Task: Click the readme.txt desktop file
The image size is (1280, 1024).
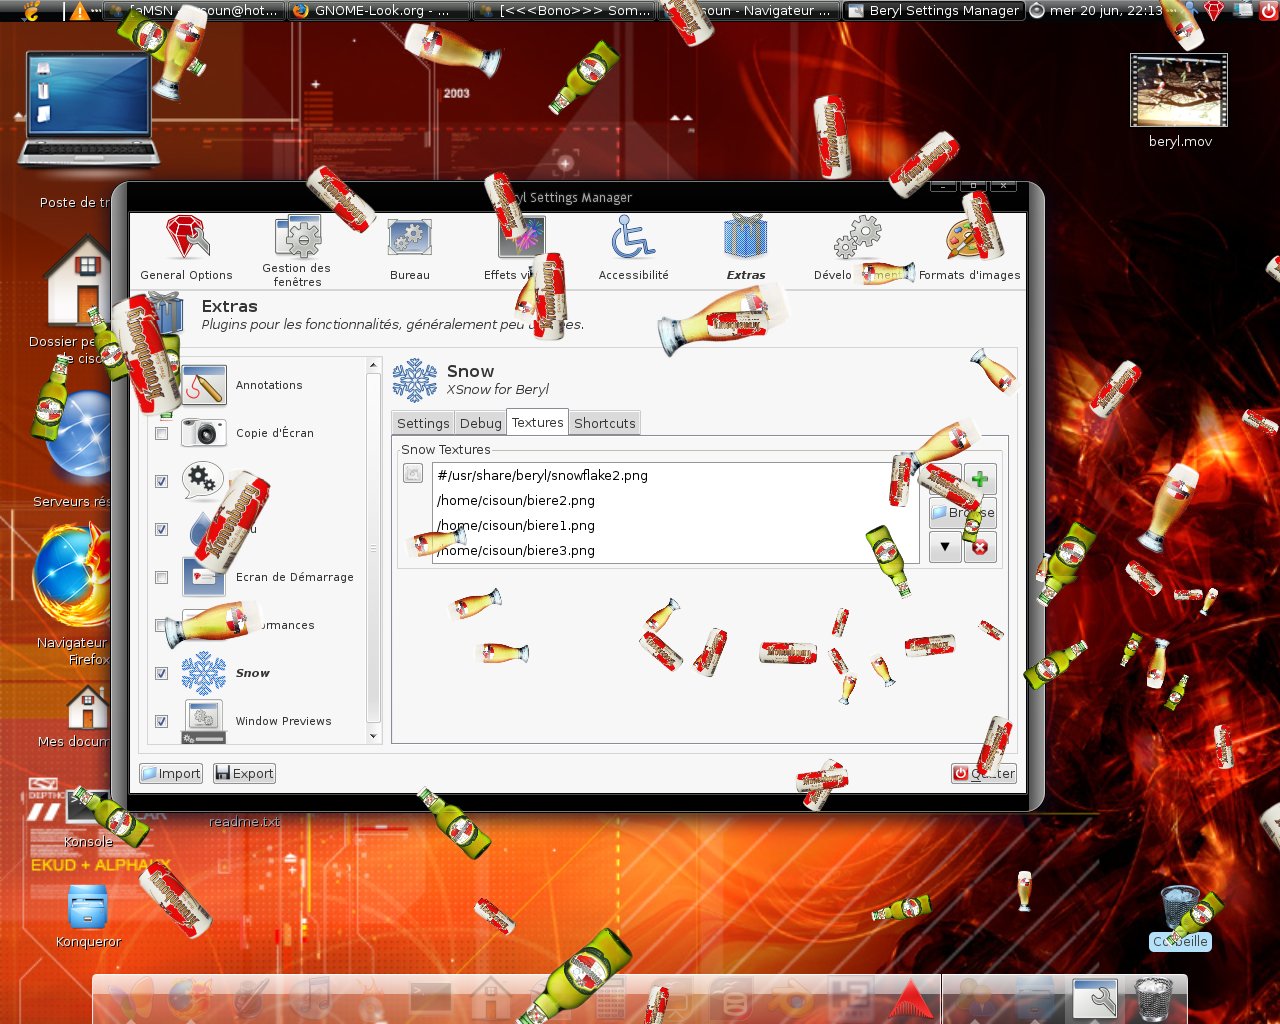Action: [244, 822]
